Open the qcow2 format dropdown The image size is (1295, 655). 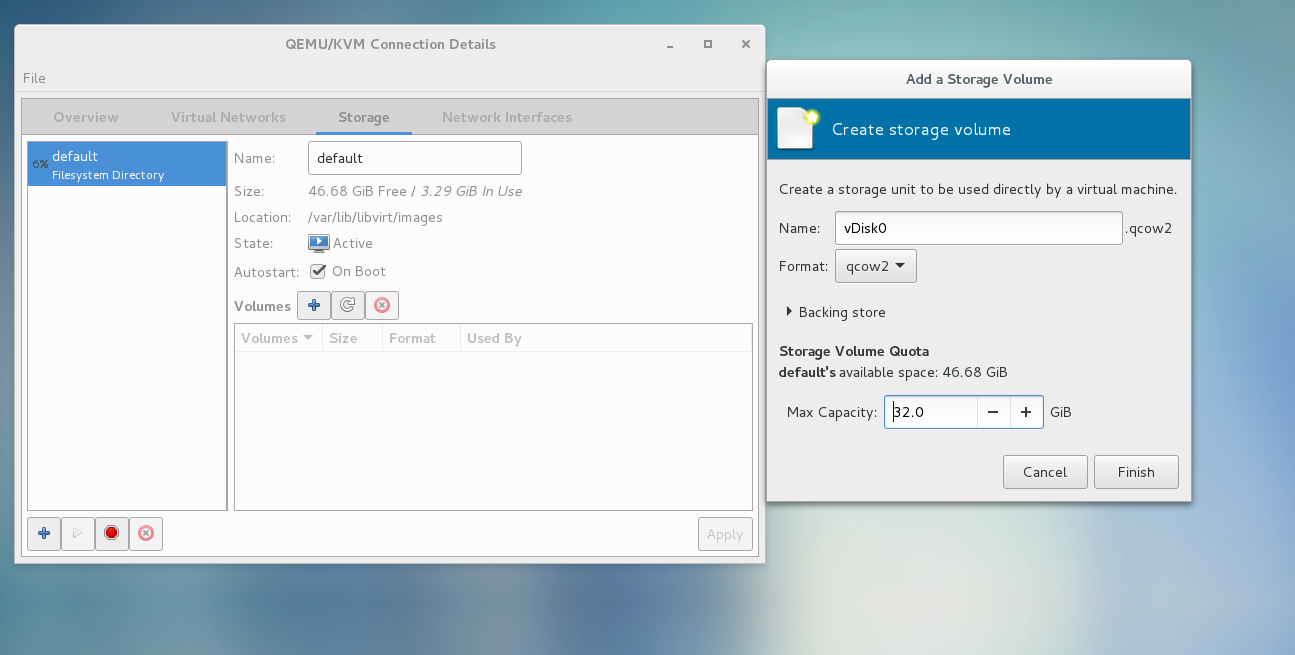click(x=876, y=266)
